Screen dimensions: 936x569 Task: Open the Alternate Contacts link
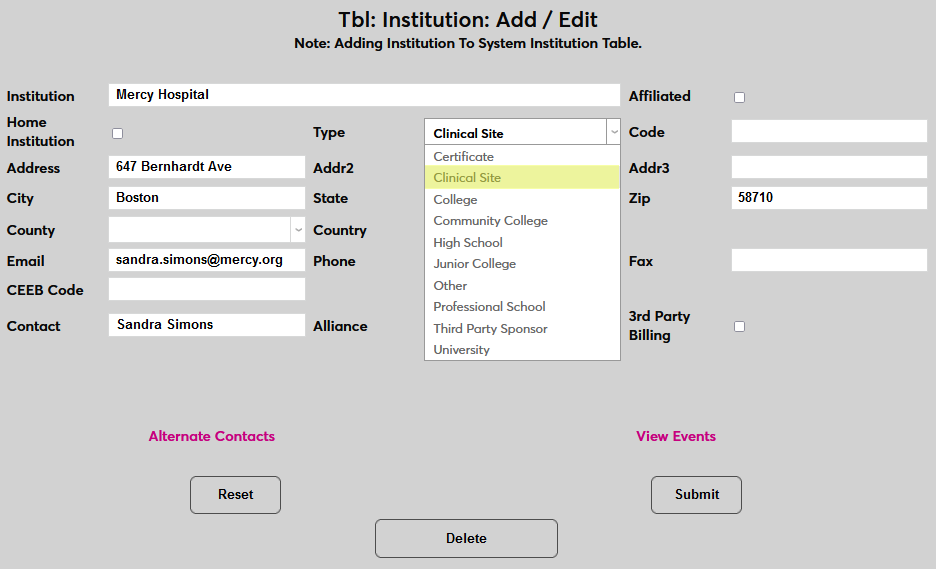[x=212, y=436]
